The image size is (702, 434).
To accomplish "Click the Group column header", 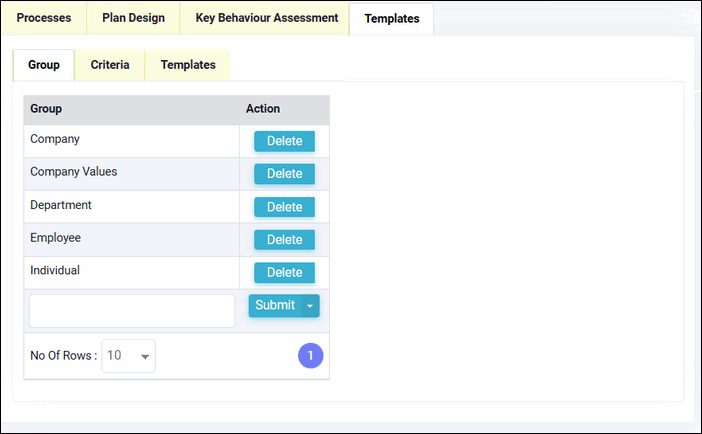I will point(47,109).
